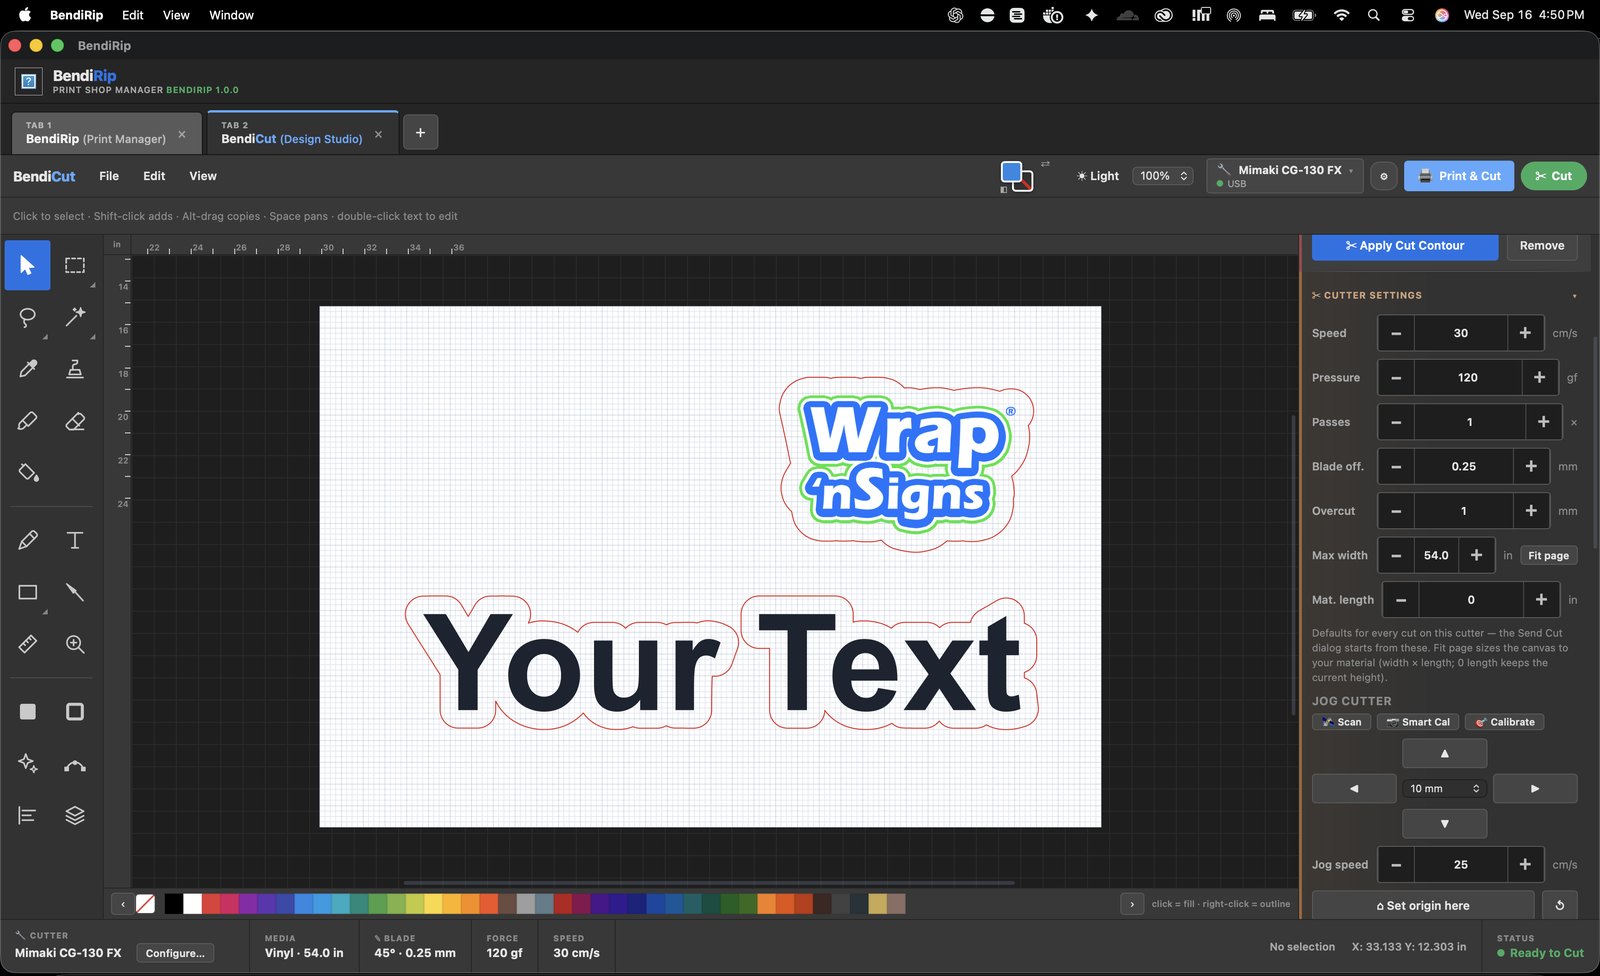Select the arrow selection tool
This screenshot has height=976, width=1600.
pos(27,265)
